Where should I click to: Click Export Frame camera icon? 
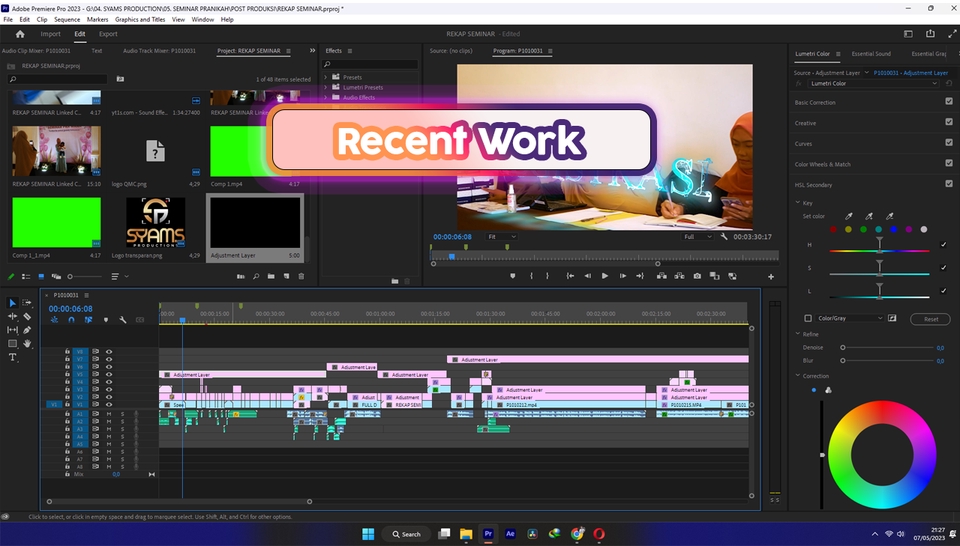click(x=697, y=276)
